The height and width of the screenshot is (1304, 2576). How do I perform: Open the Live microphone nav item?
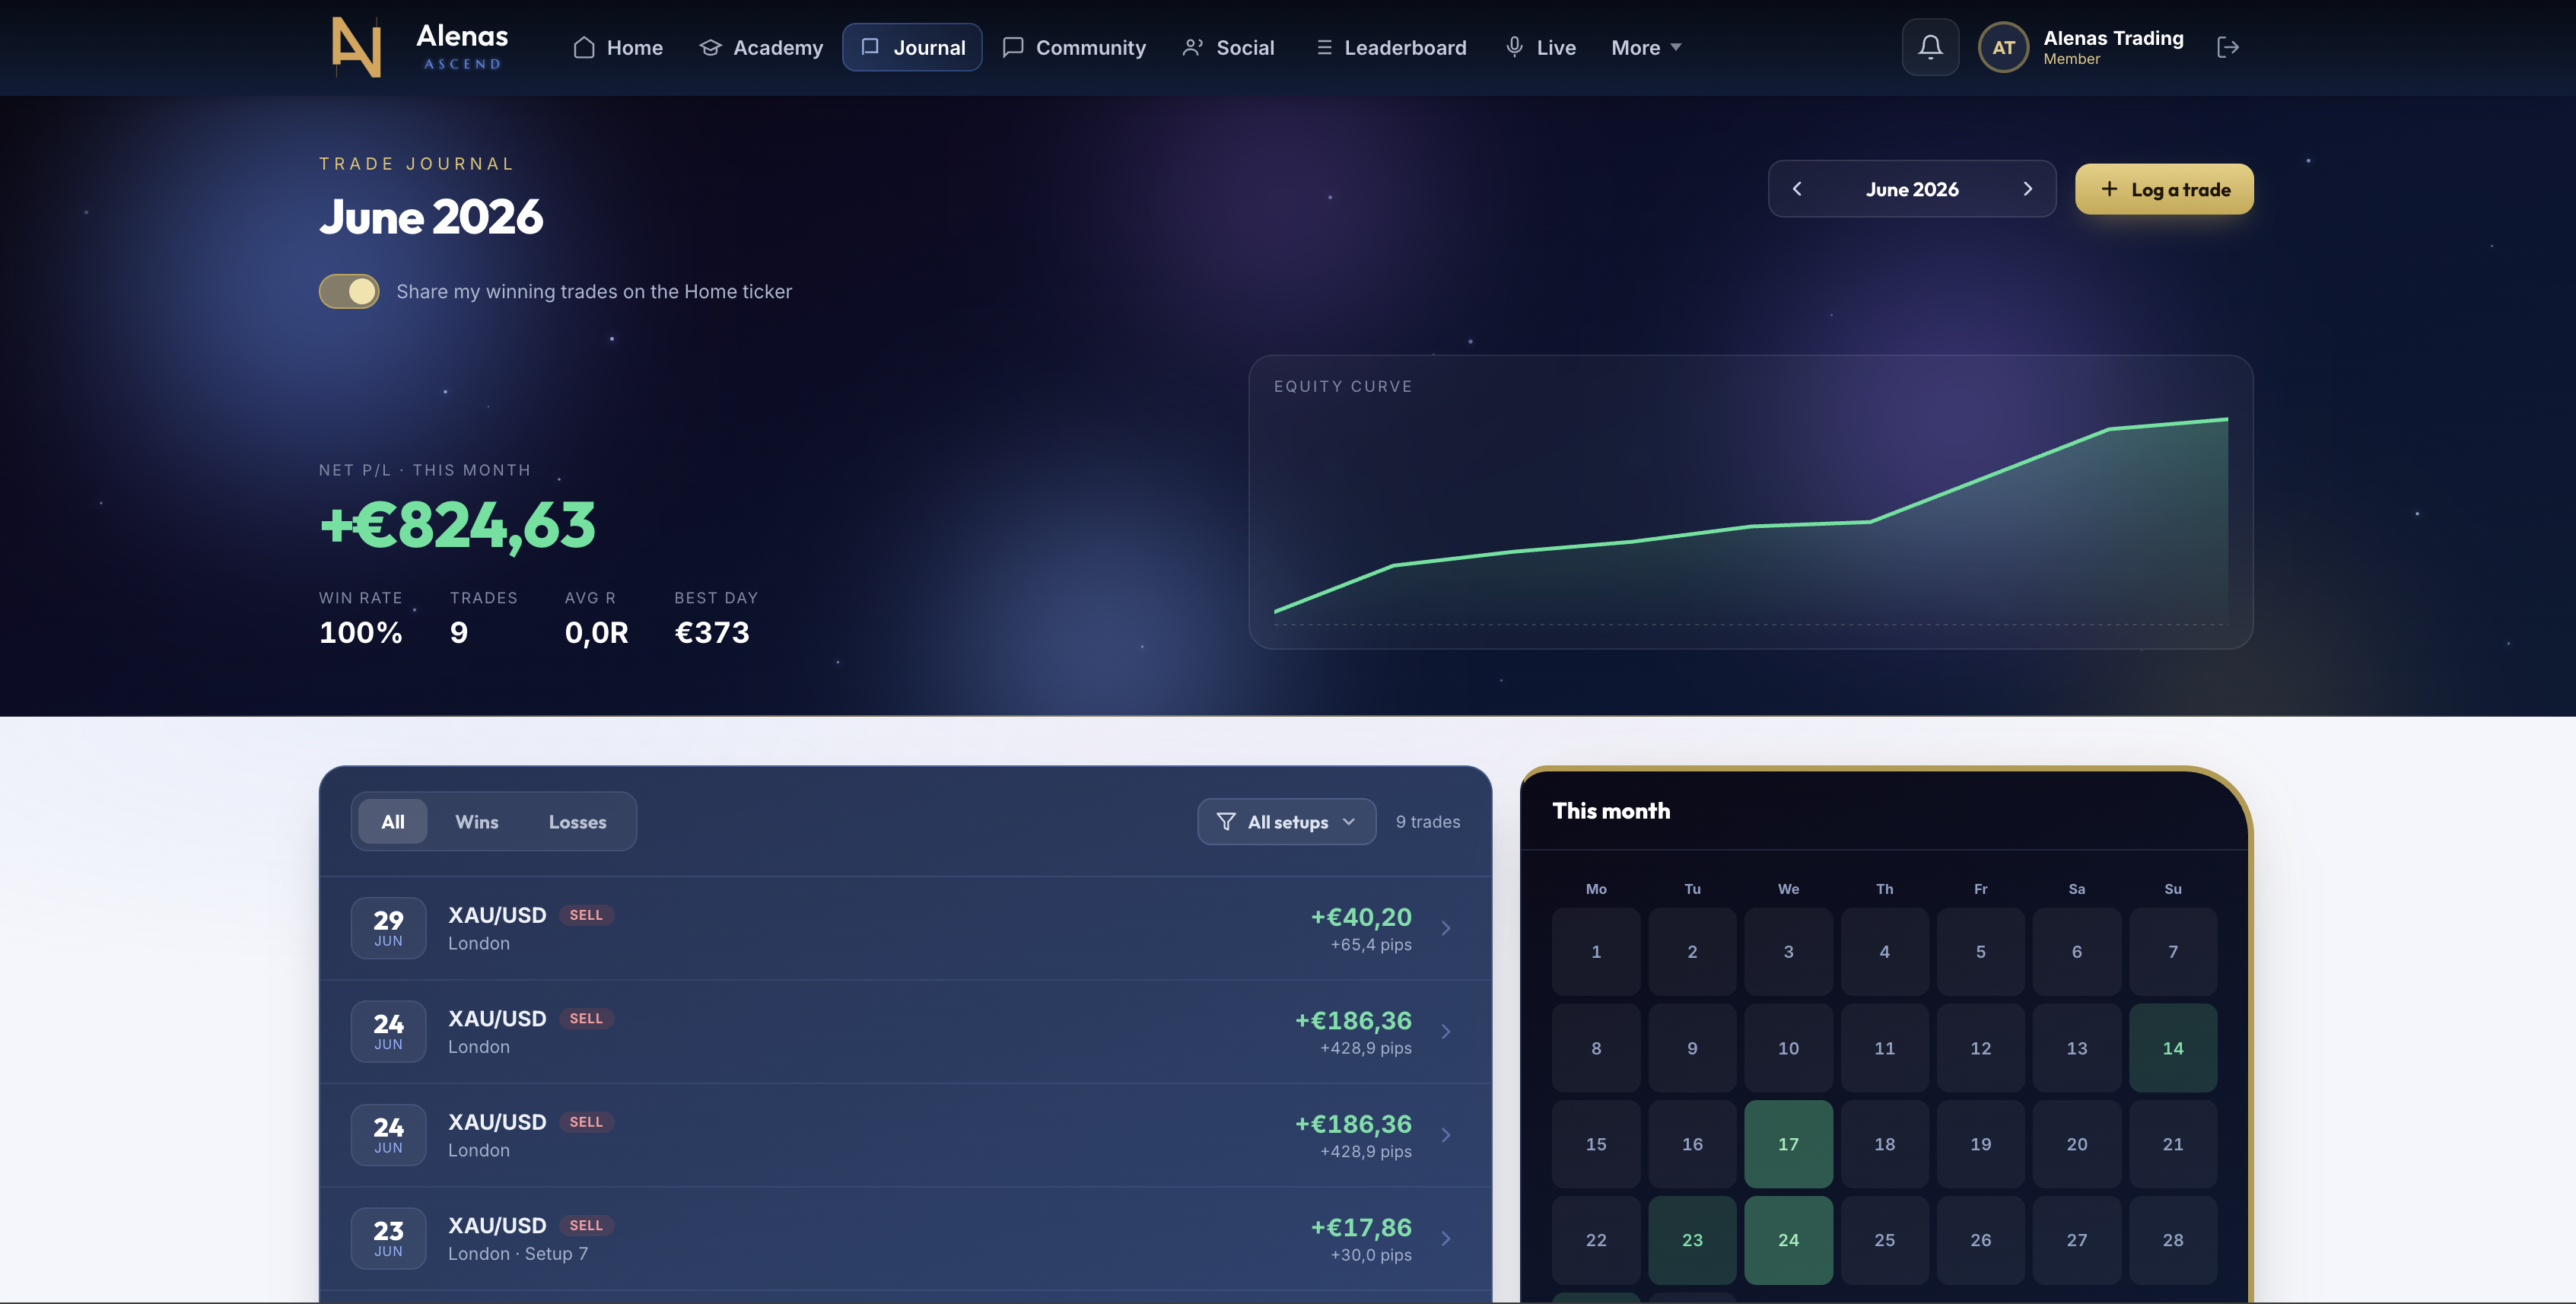click(1540, 47)
